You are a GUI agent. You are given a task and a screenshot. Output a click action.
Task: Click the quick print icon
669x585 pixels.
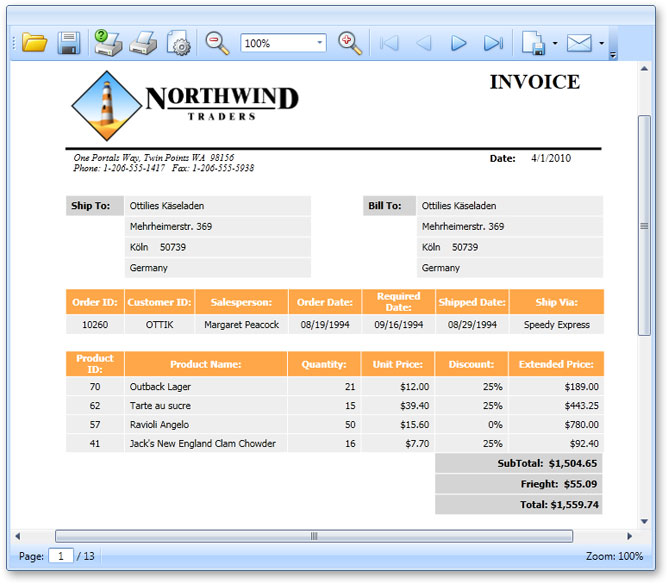point(143,43)
